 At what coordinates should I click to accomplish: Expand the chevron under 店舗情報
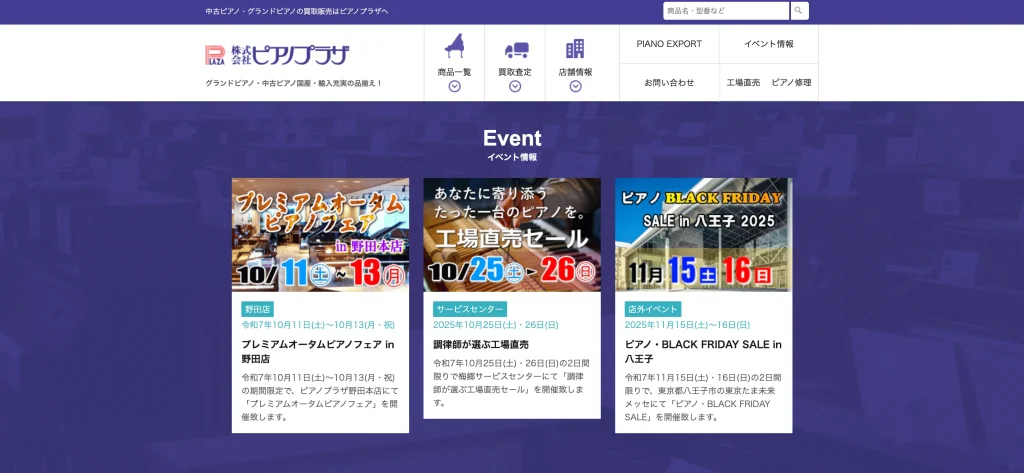point(575,86)
